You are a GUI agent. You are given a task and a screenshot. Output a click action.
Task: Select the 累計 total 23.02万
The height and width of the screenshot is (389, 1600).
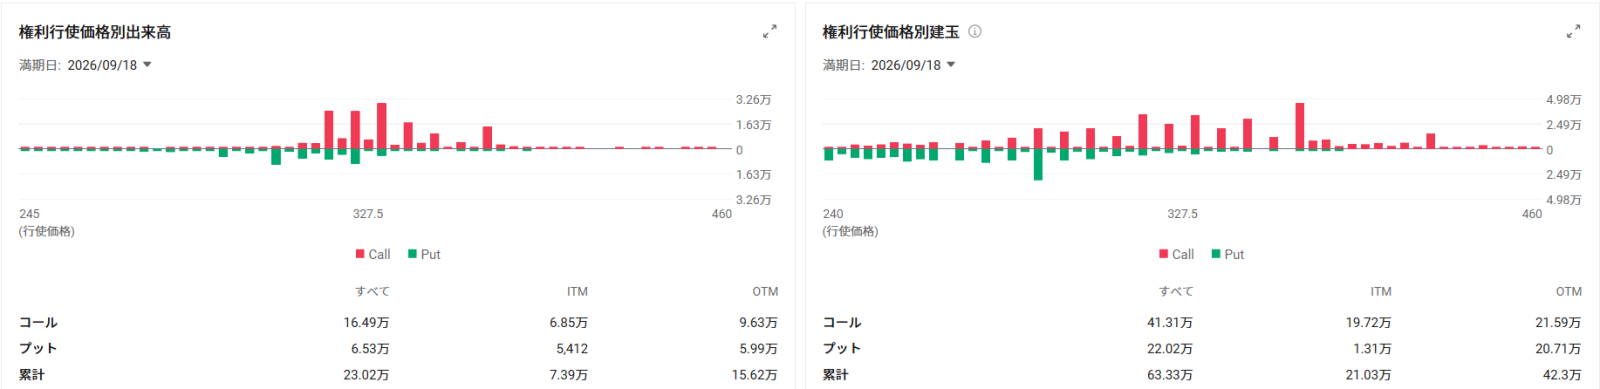[x=366, y=374]
